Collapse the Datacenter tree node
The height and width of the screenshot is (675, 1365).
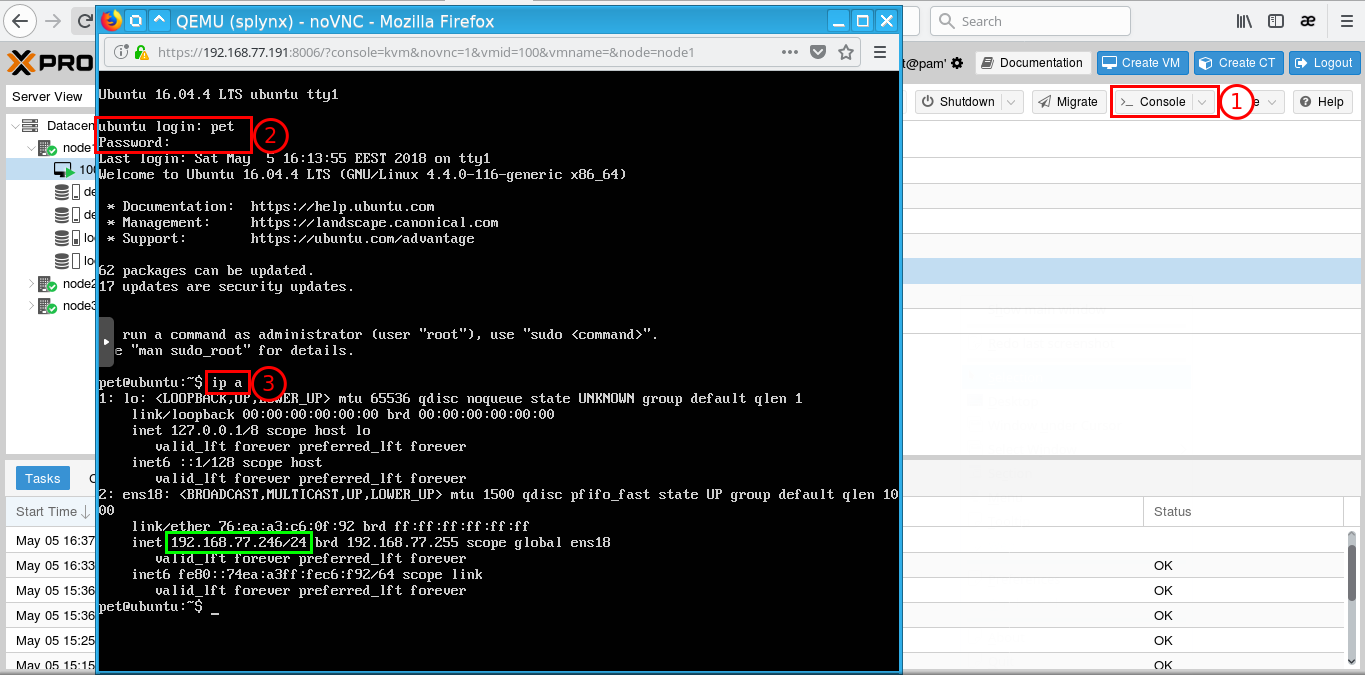[x=14, y=126]
